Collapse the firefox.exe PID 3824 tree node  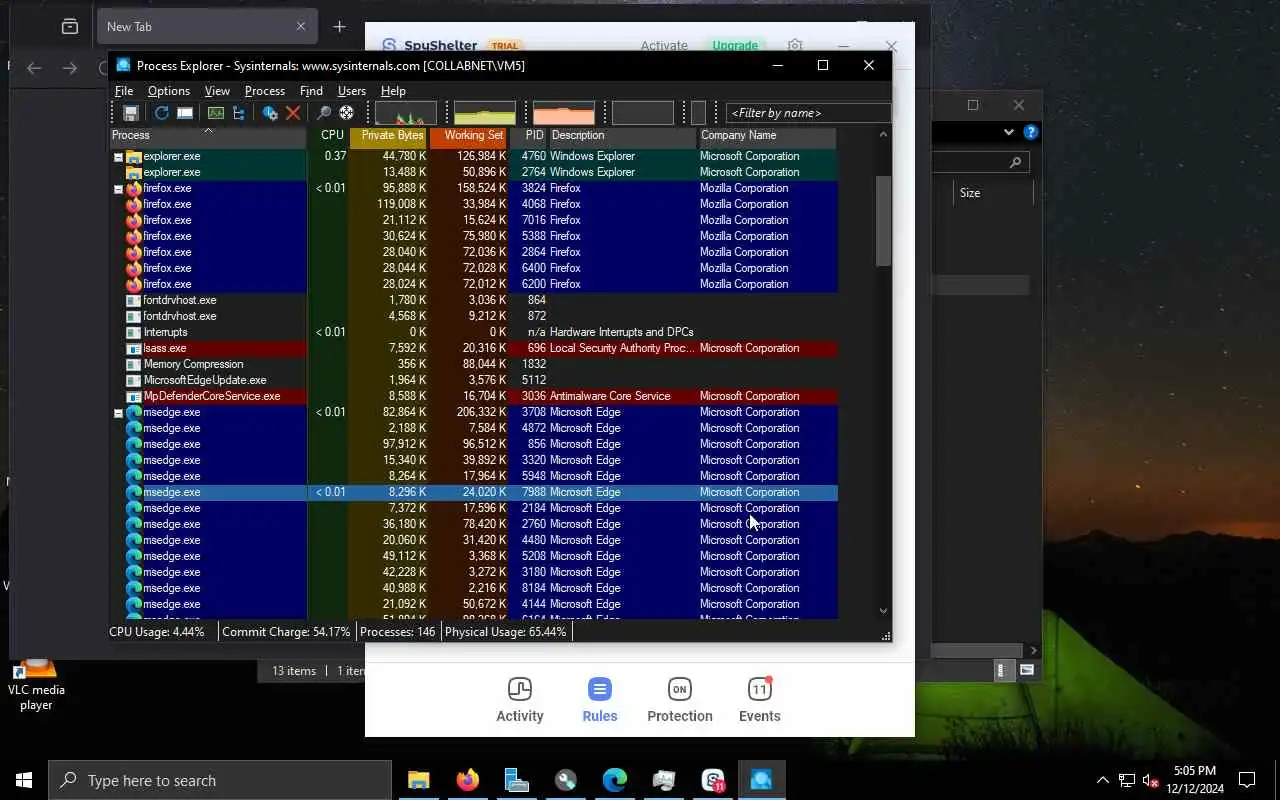click(x=118, y=189)
